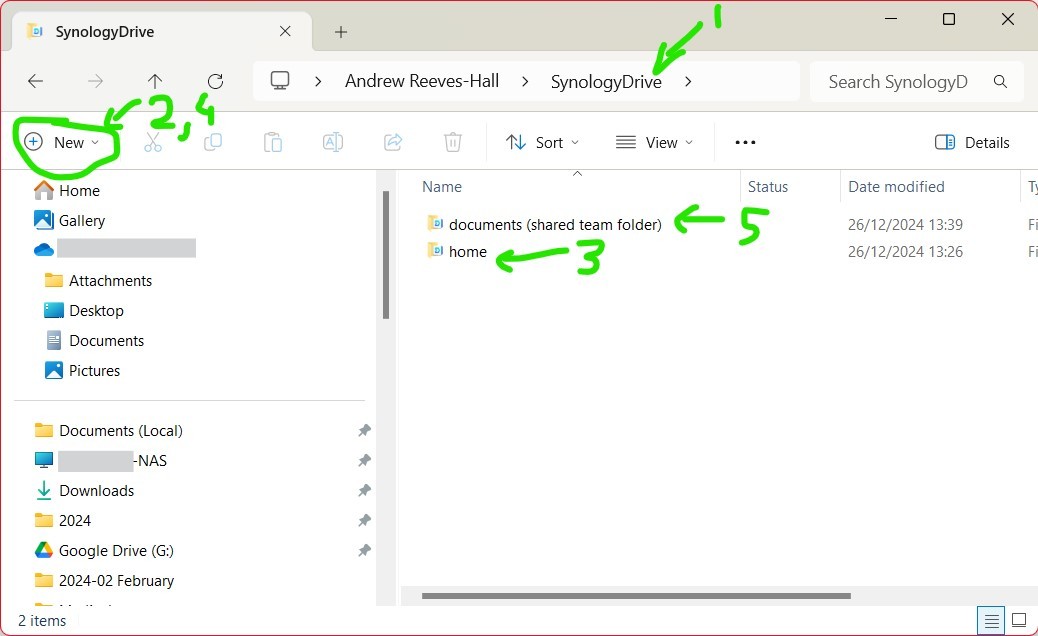Click Andrew Reeves-Hall in the address bar
Screen dimensions: 1038x636
(x=421, y=82)
